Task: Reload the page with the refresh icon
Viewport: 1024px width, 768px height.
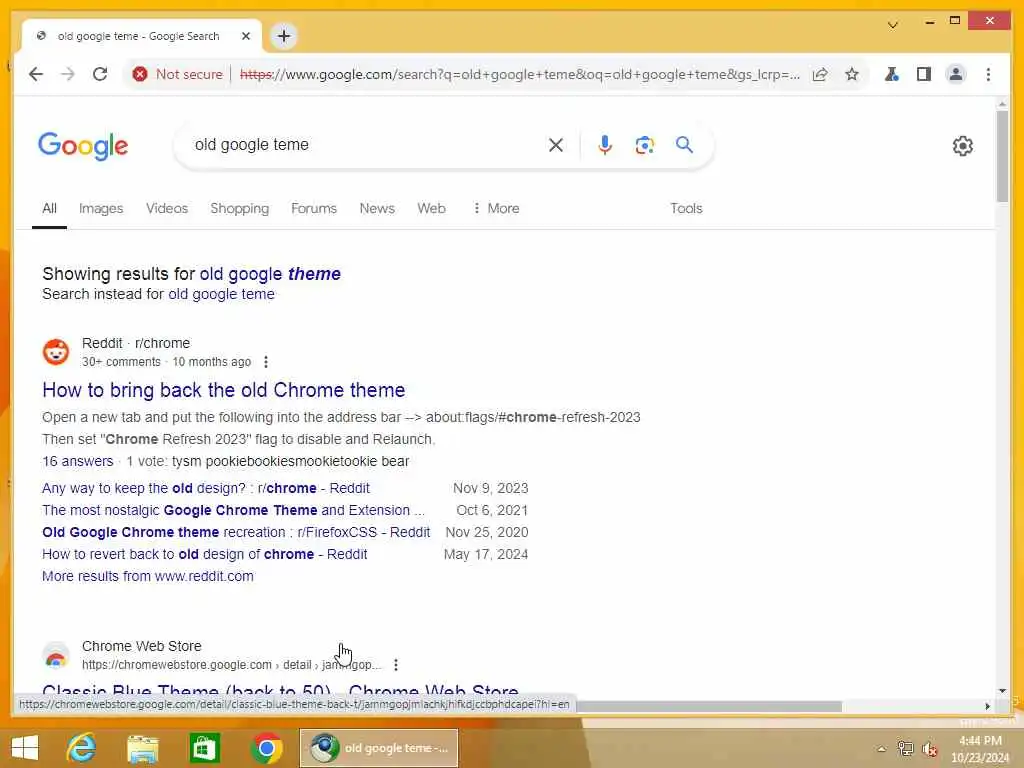Action: [100, 74]
